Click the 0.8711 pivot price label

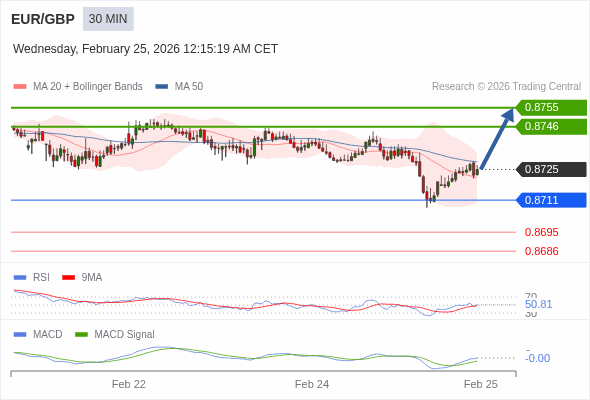[551, 200]
